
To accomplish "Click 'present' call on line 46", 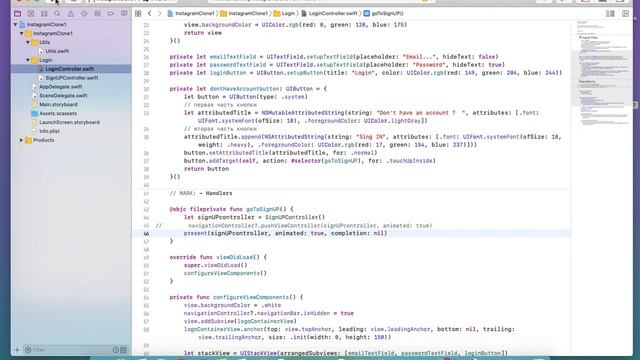I will 195,233.
